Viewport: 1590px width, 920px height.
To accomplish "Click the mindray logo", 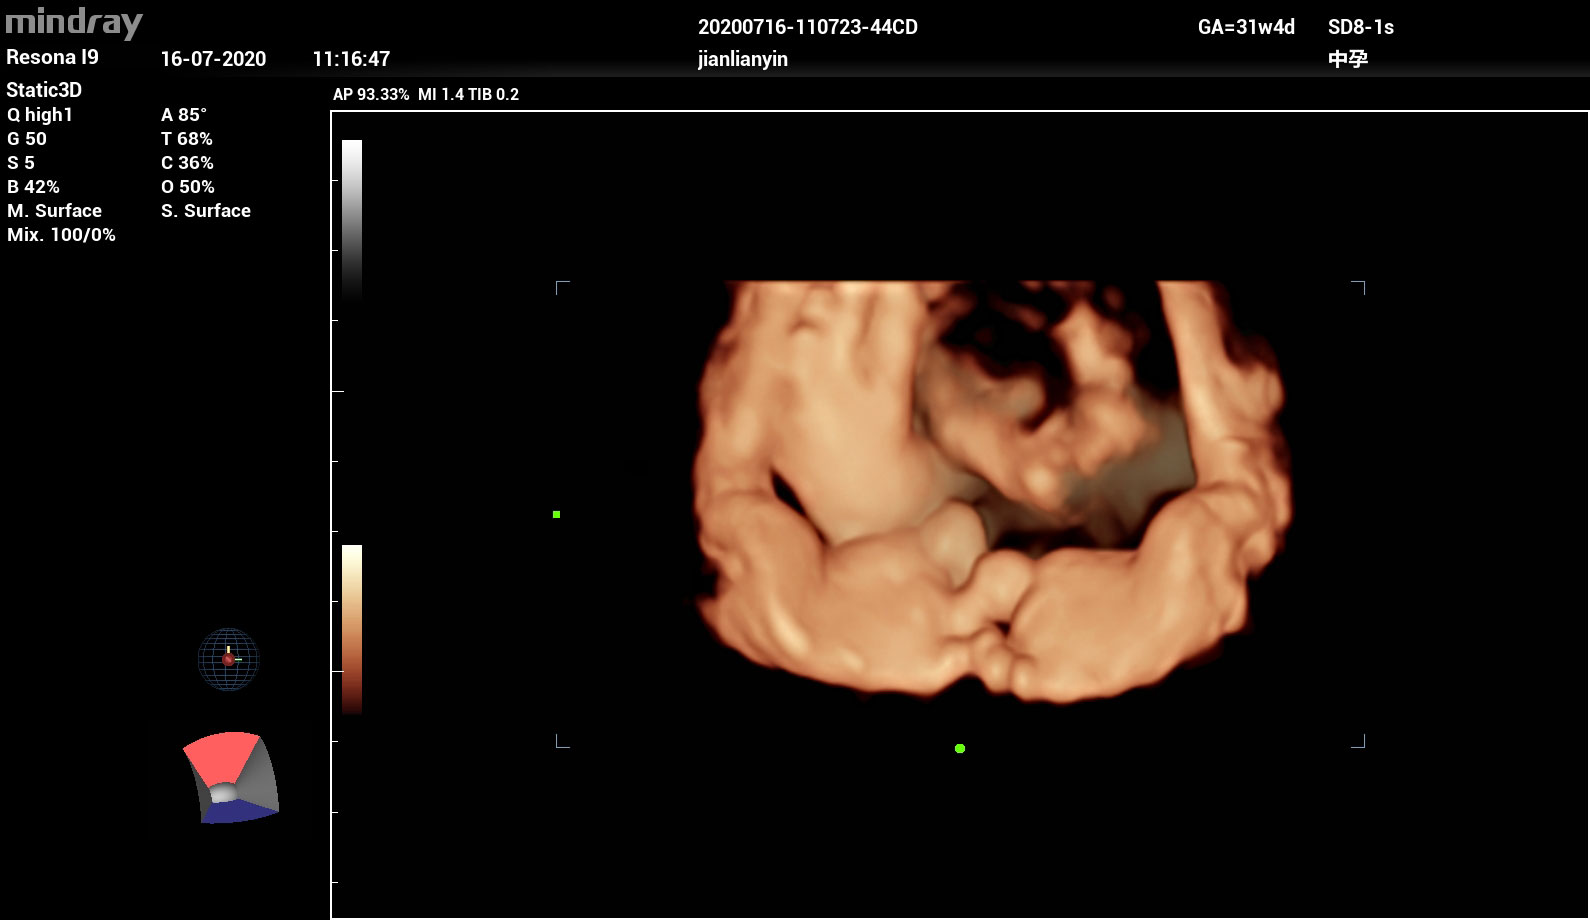I will pos(74,22).
